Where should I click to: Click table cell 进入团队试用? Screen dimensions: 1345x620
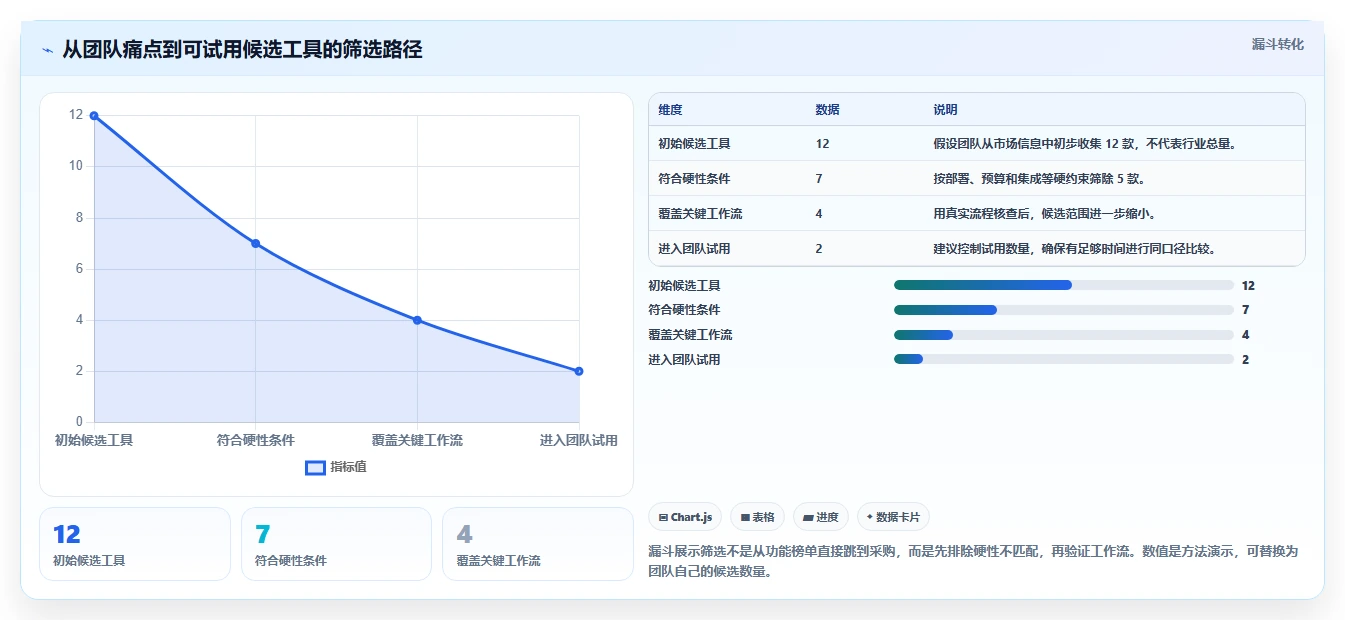point(694,249)
